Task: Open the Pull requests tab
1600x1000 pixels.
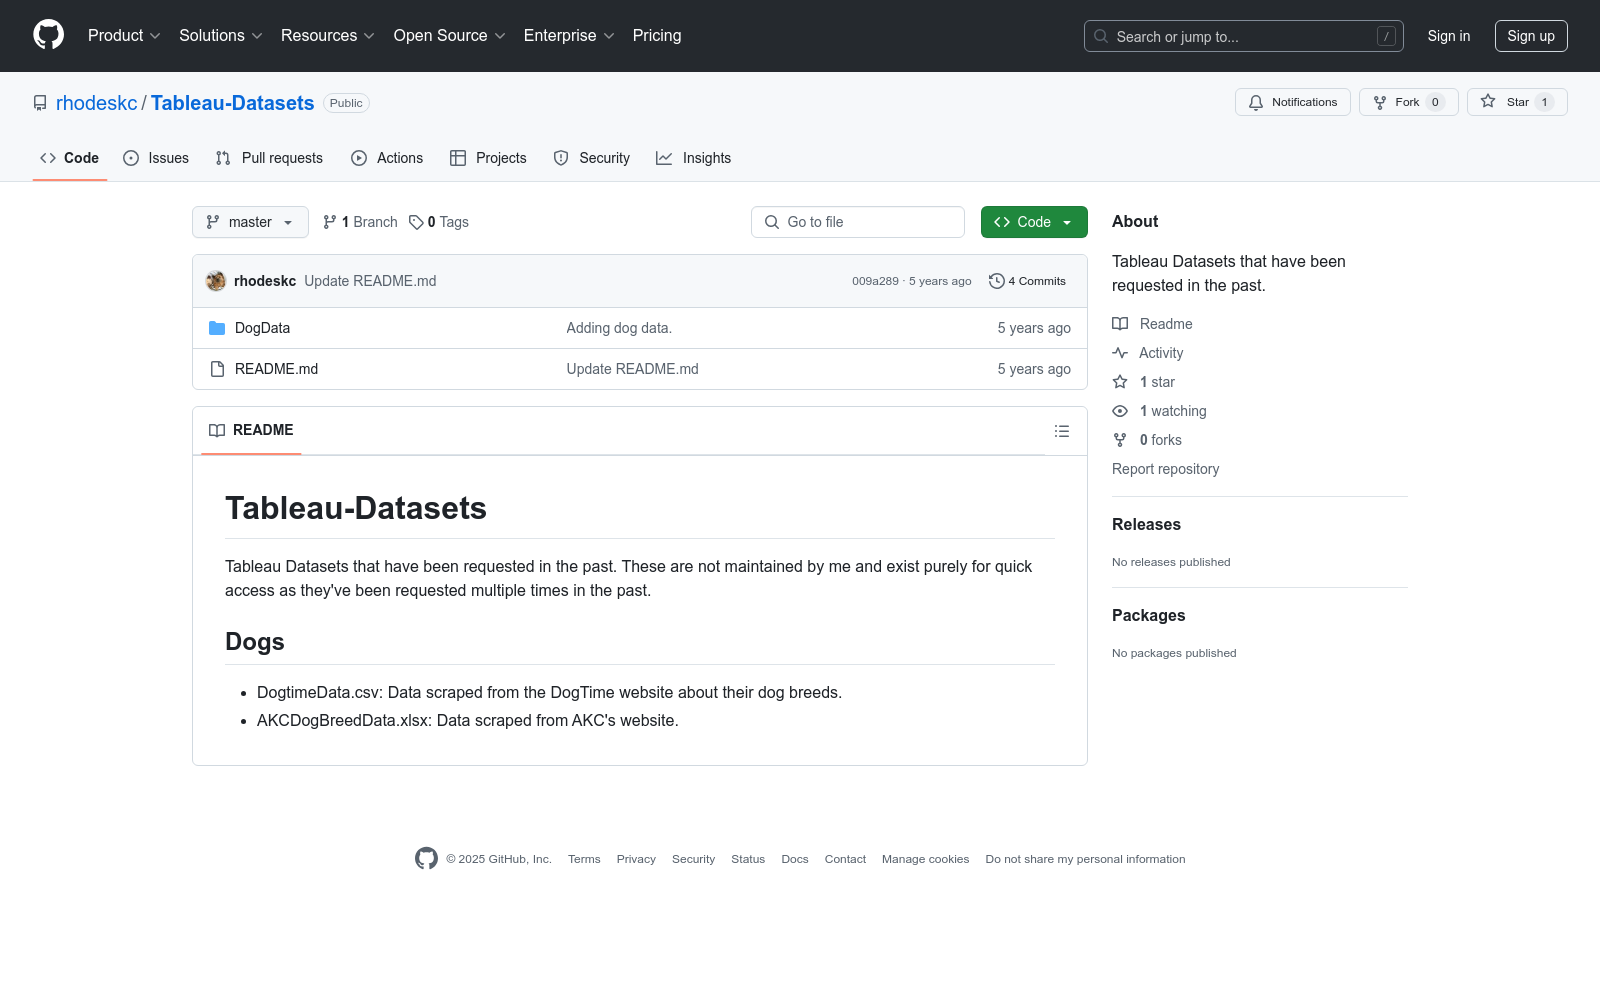Action: coord(269,158)
